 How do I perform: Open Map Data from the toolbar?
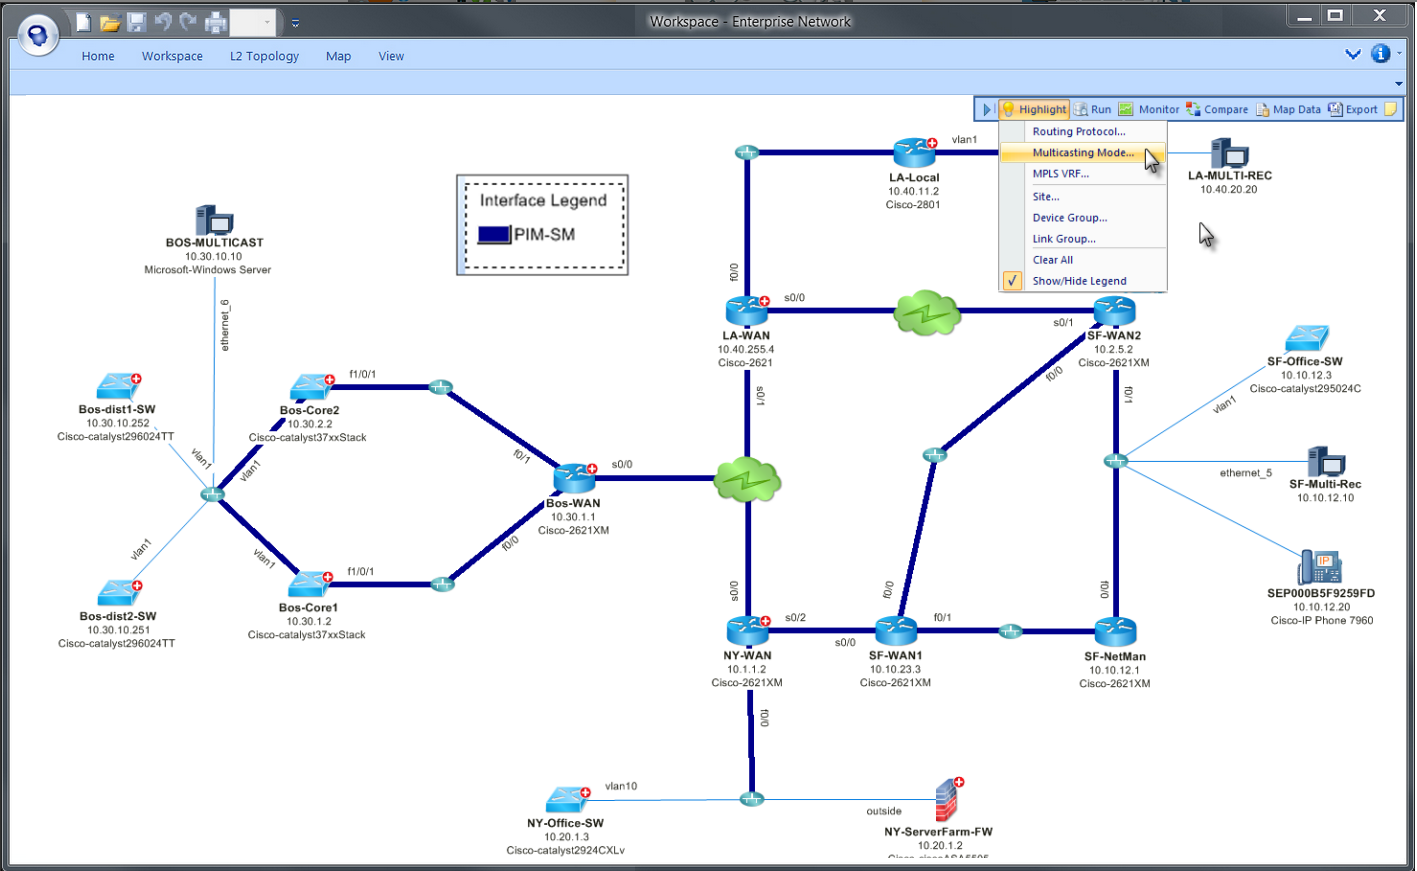tap(1288, 109)
